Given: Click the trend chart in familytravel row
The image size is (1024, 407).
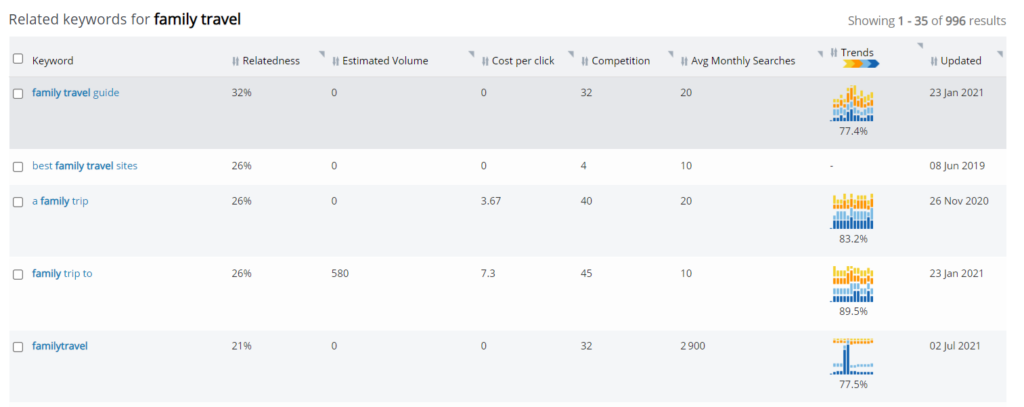Looking at the screenshot, I should 853,357.
